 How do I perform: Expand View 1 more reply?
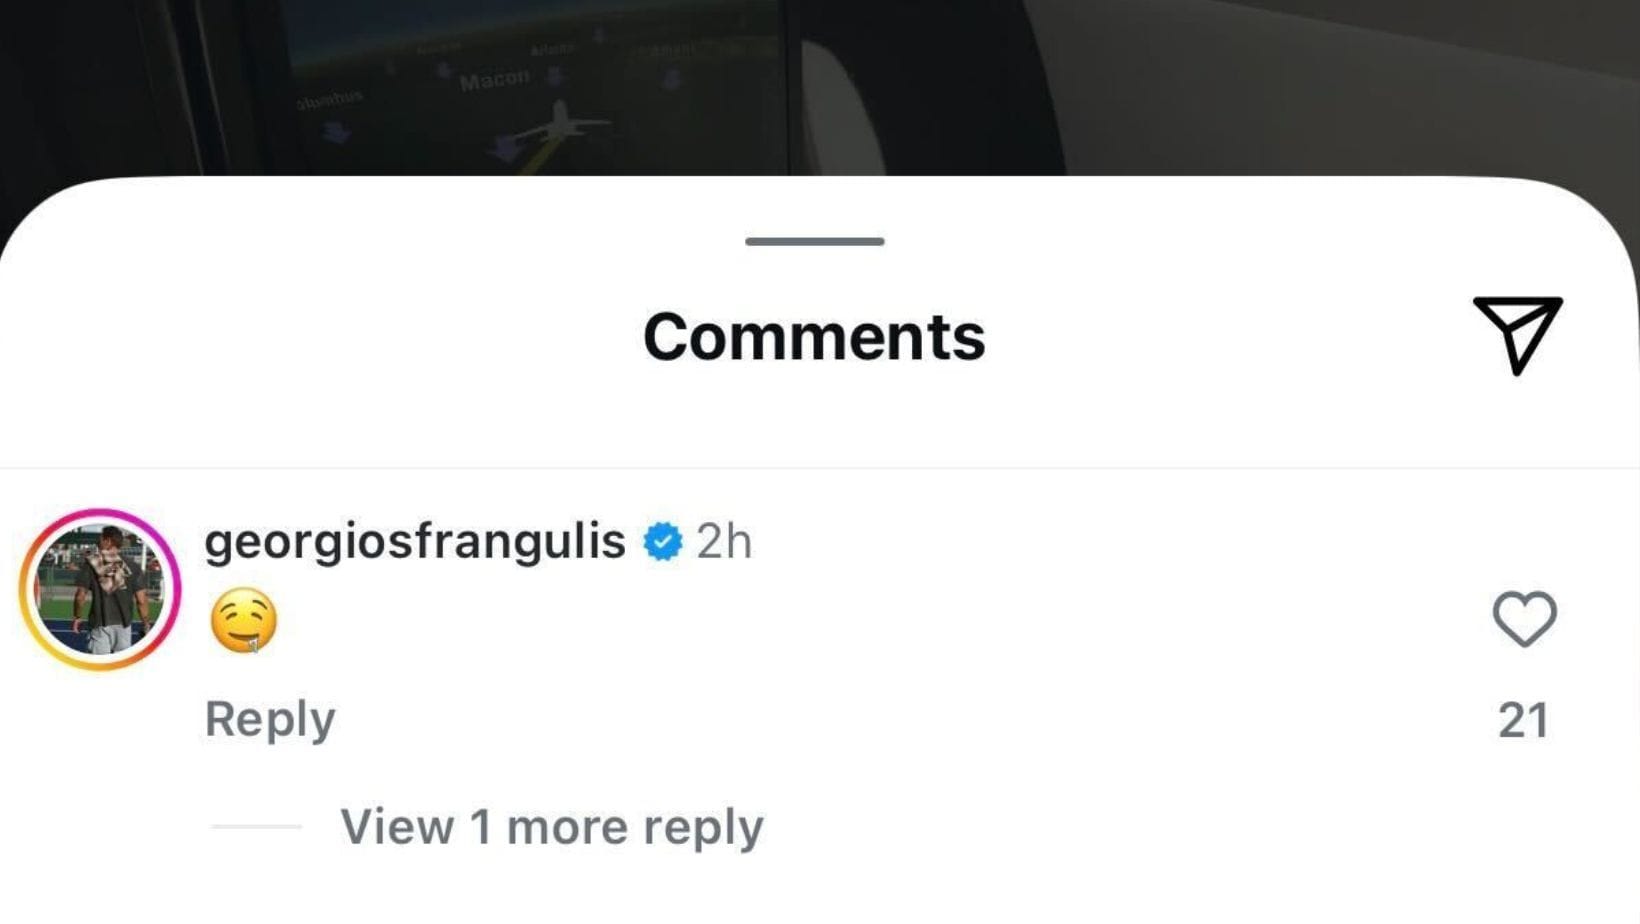[551, 827]
